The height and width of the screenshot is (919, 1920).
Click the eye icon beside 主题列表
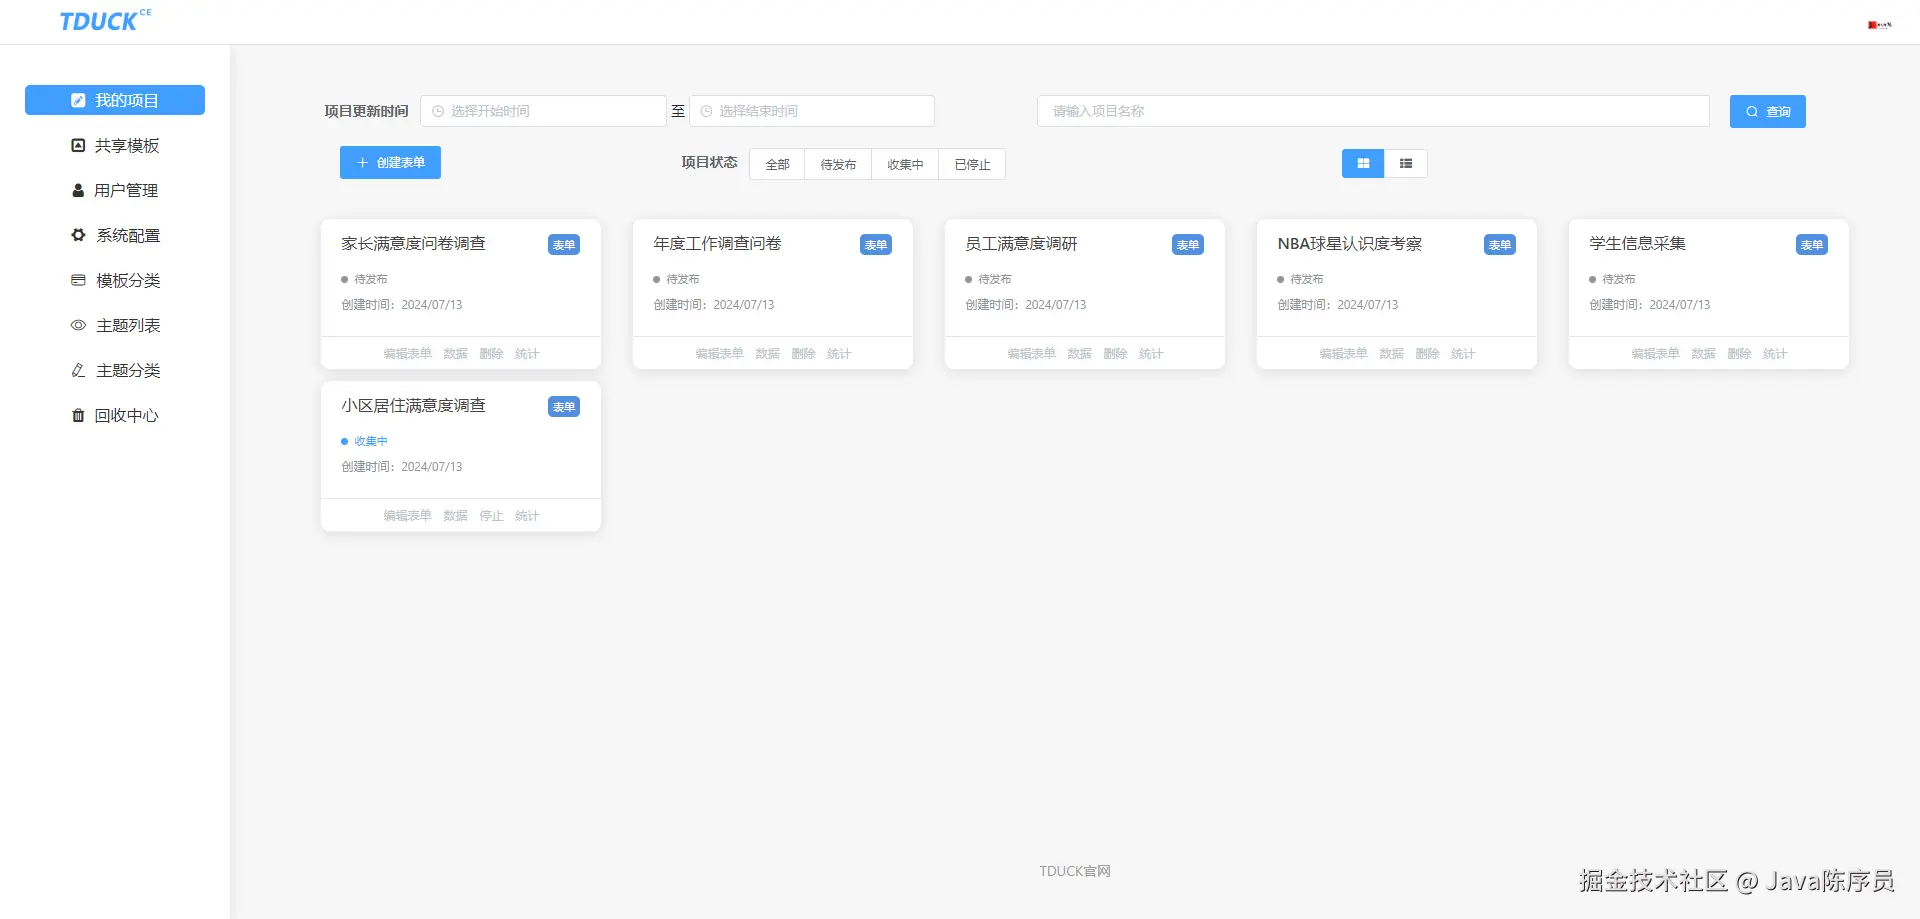(78, 325)
